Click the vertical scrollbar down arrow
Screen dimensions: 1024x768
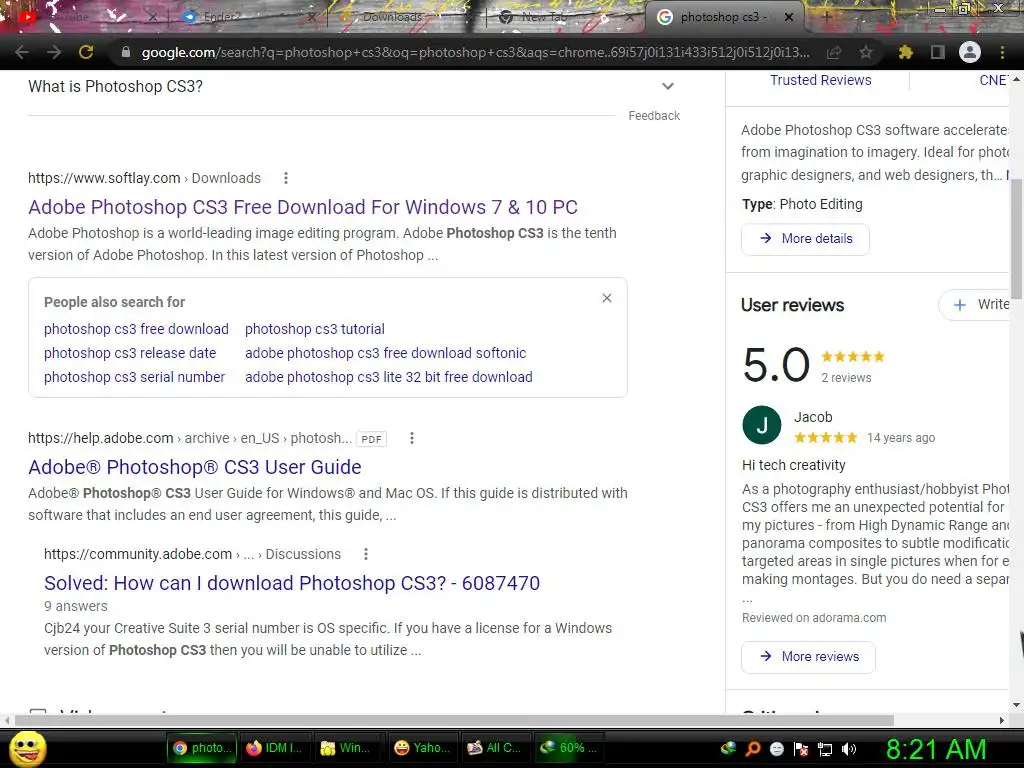1016,705
